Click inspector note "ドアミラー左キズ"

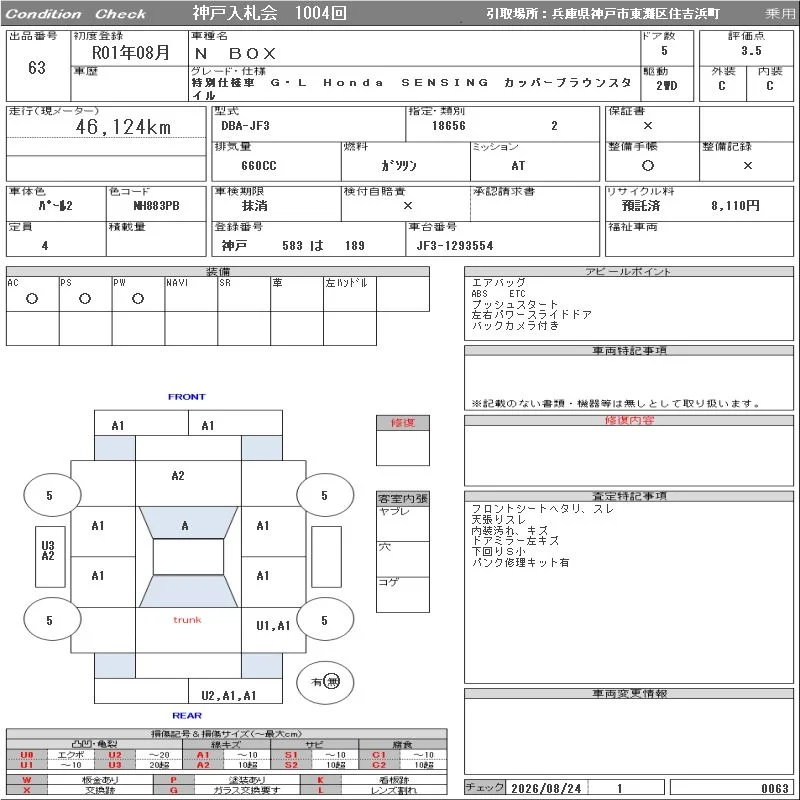[515, 541]
